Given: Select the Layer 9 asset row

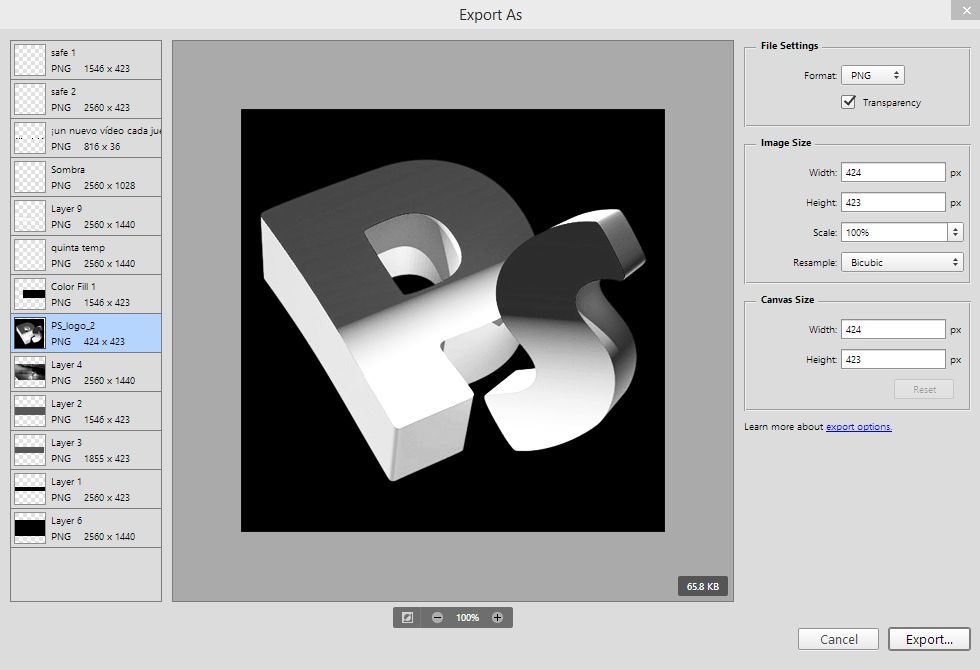Looking at the screenshot, I should tap(86, 216).
